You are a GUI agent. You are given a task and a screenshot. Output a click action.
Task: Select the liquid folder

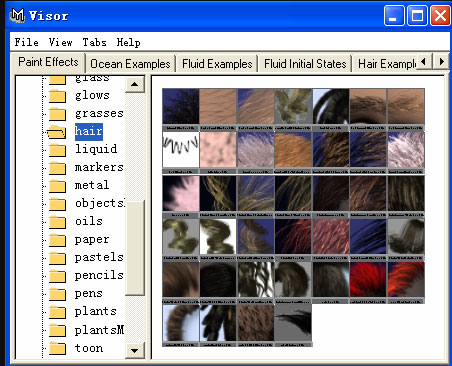point(96,149)
